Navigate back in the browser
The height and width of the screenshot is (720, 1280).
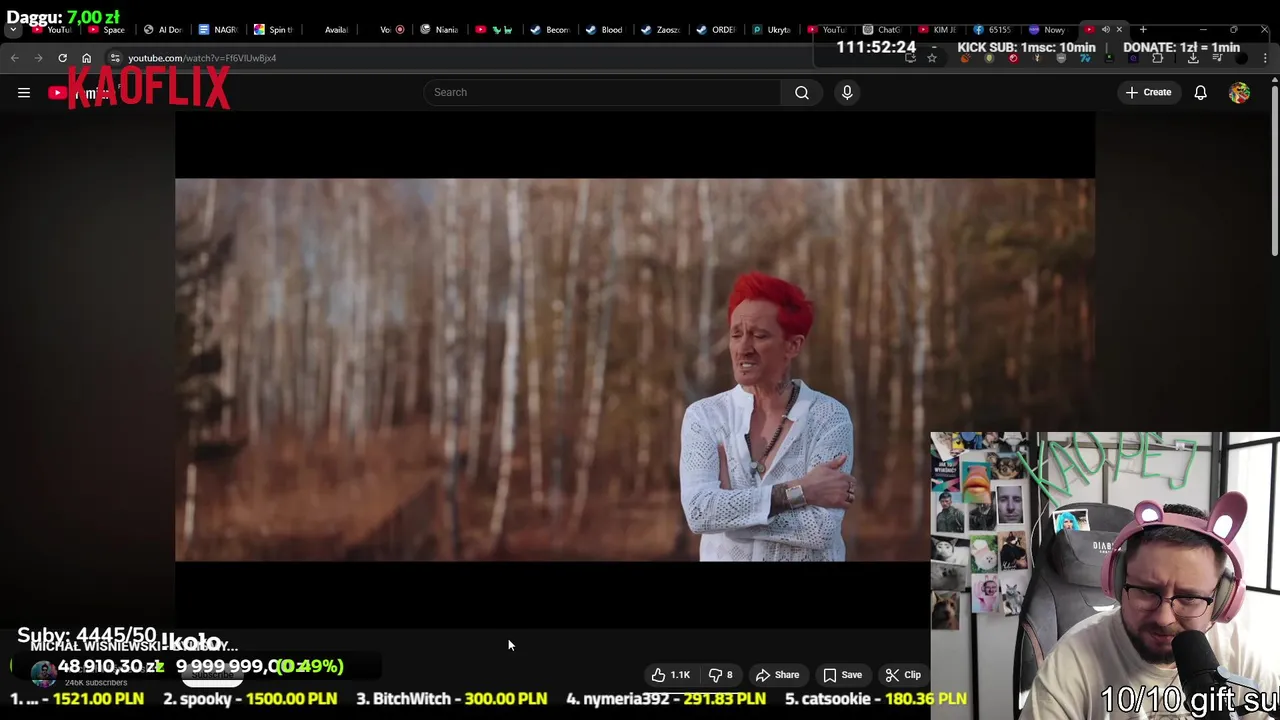[15, 58]
